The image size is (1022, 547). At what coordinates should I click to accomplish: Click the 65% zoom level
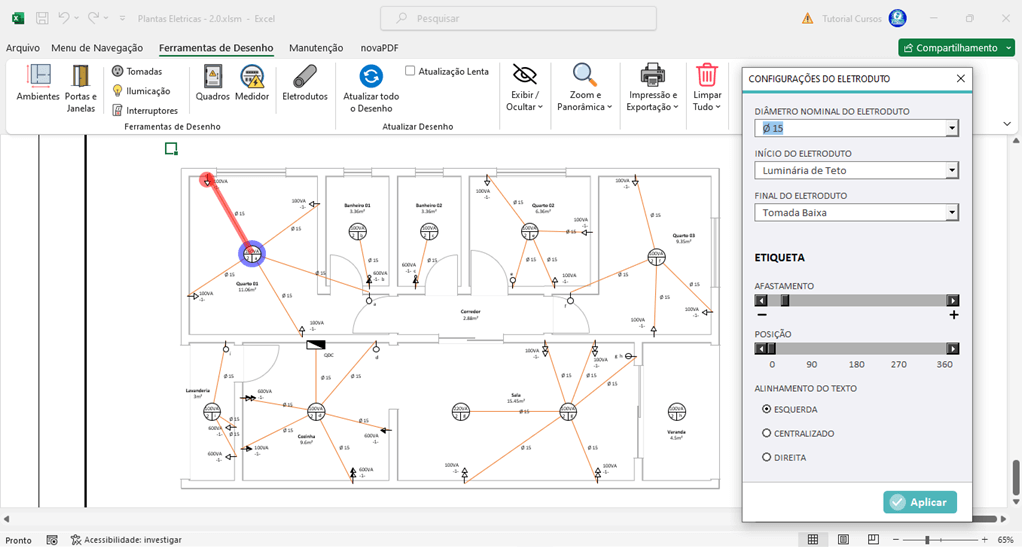click(1004, 540)
